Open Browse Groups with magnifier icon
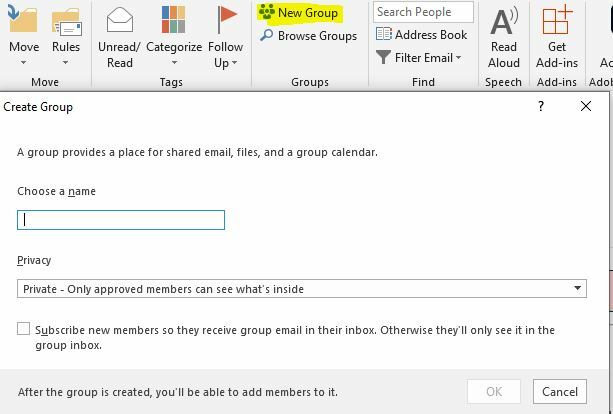This screenshot has height=414, width=613. (308, 36)
